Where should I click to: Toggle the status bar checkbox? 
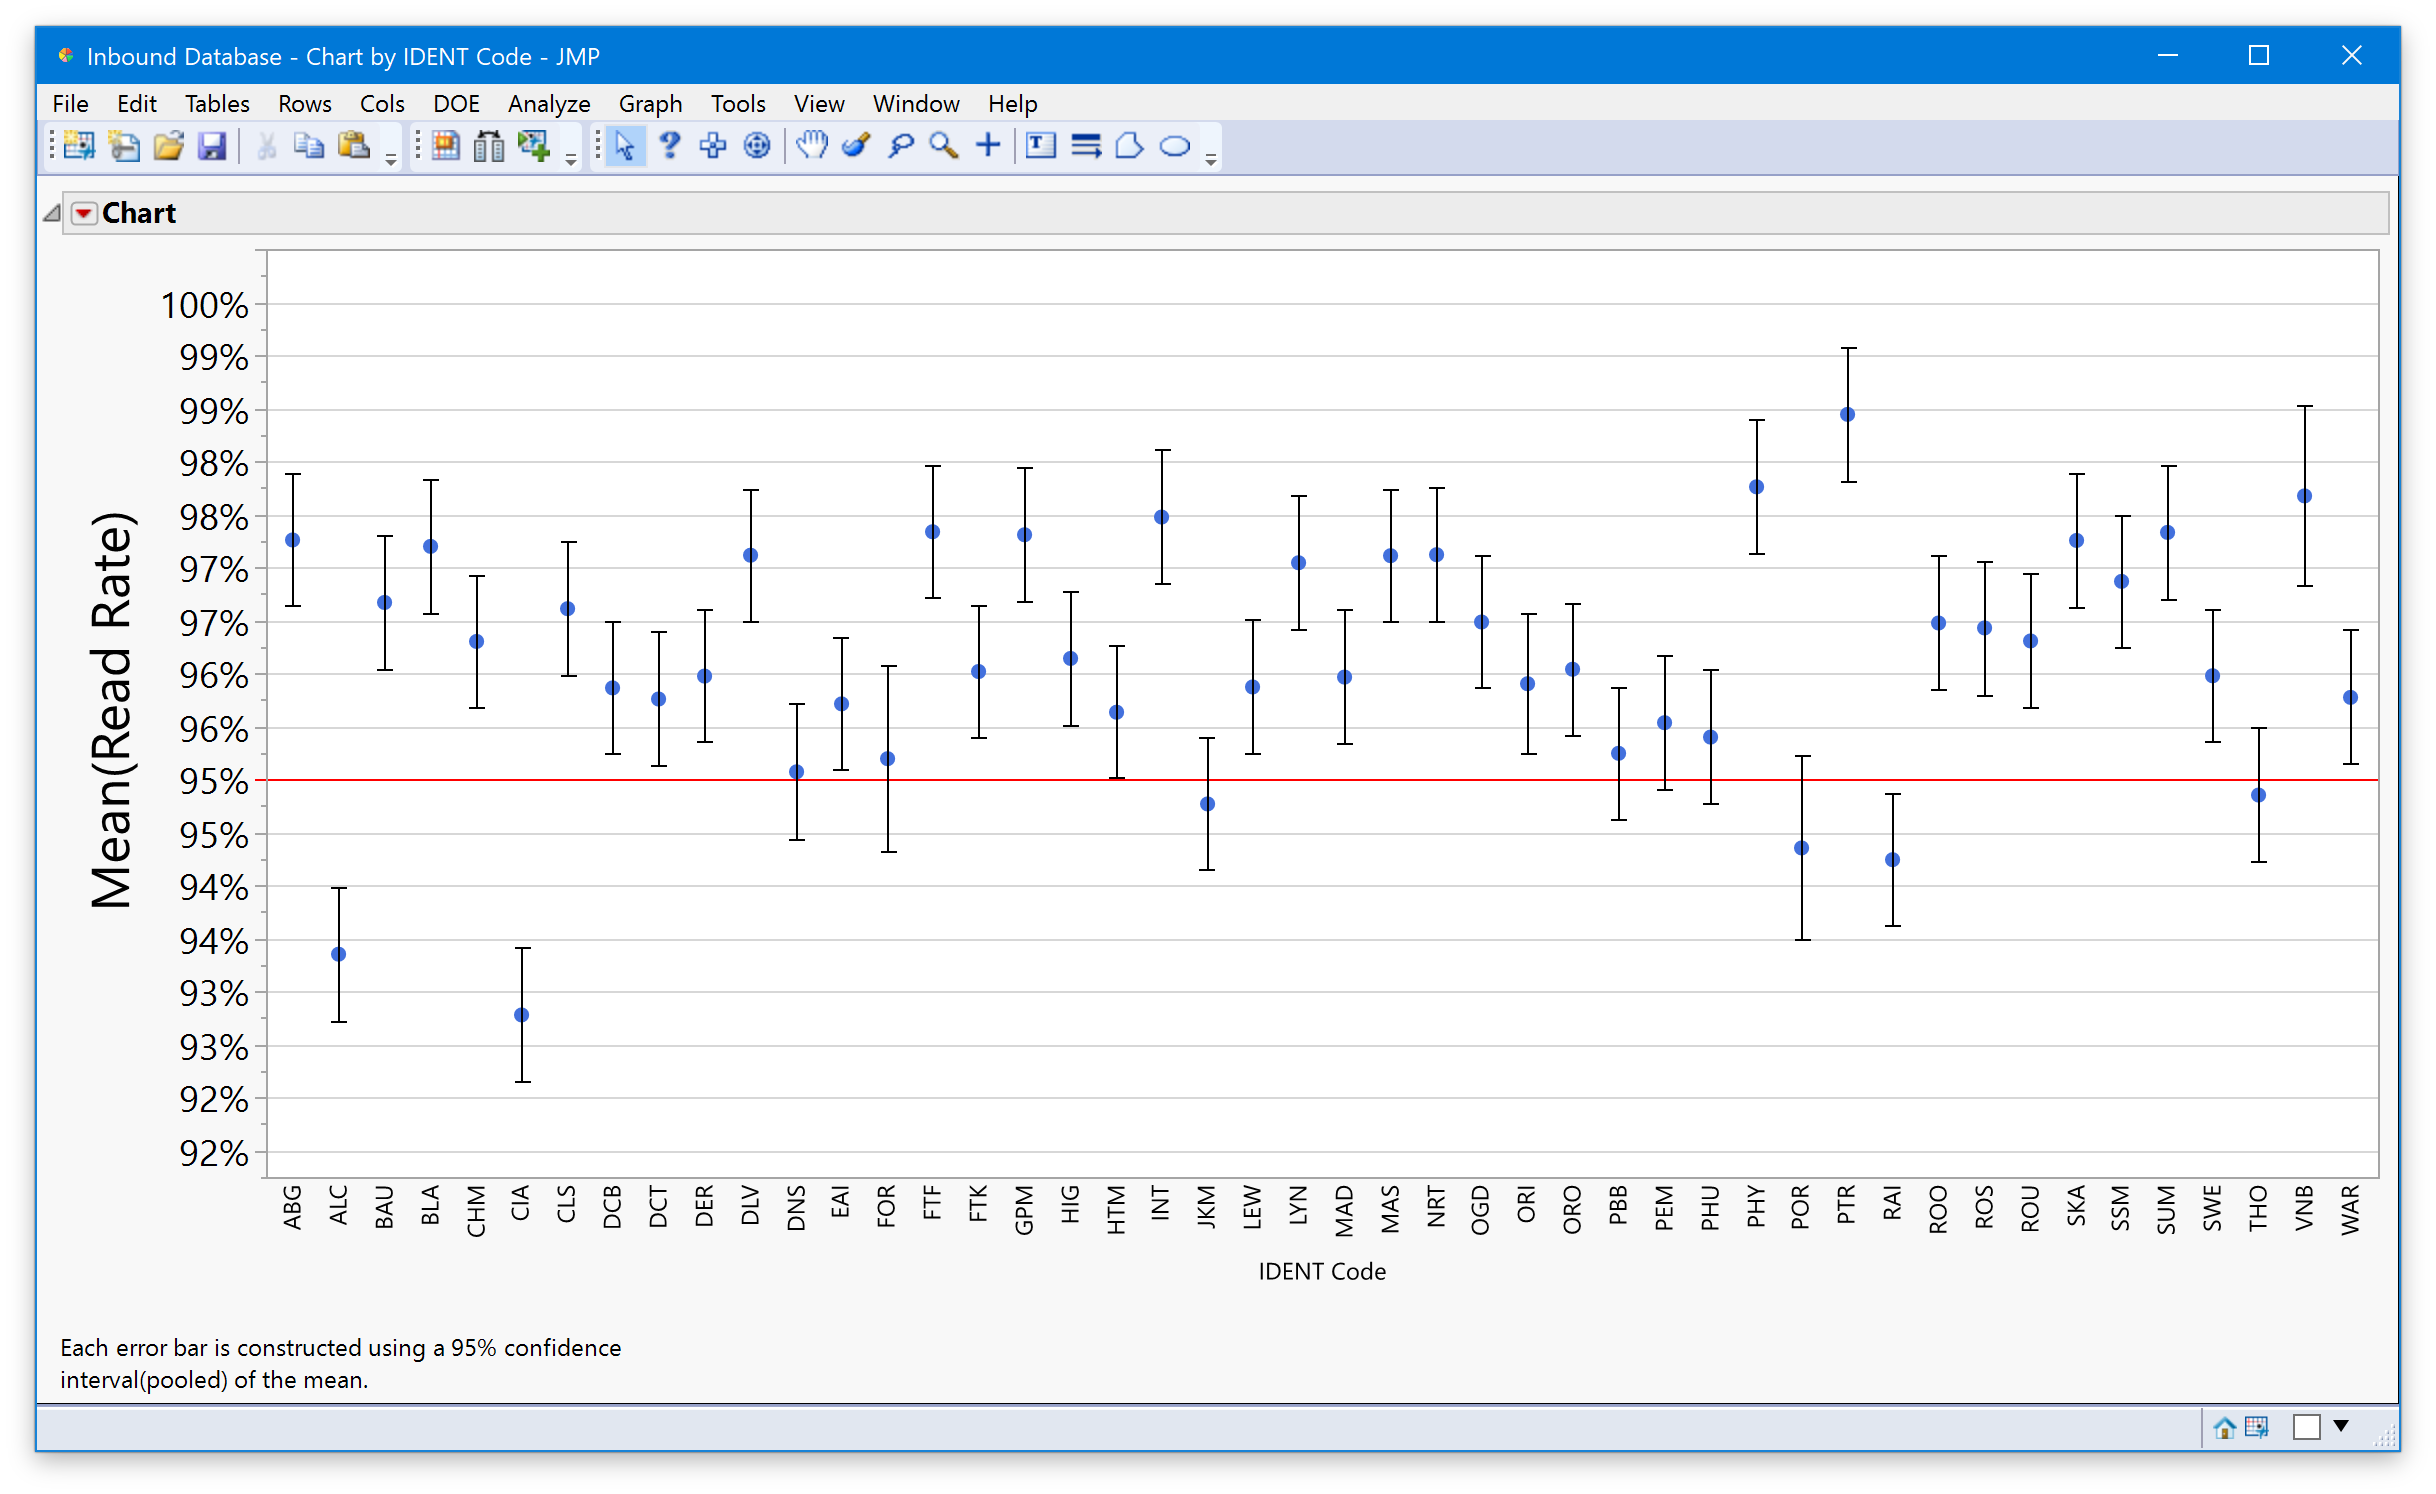click(x=2306, y=1427)
